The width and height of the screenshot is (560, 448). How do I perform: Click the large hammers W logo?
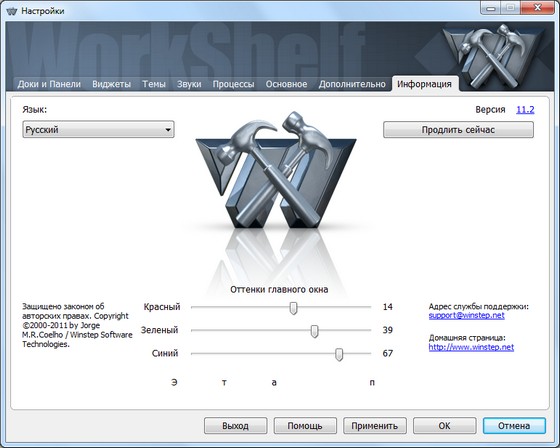tap(276, 171)
